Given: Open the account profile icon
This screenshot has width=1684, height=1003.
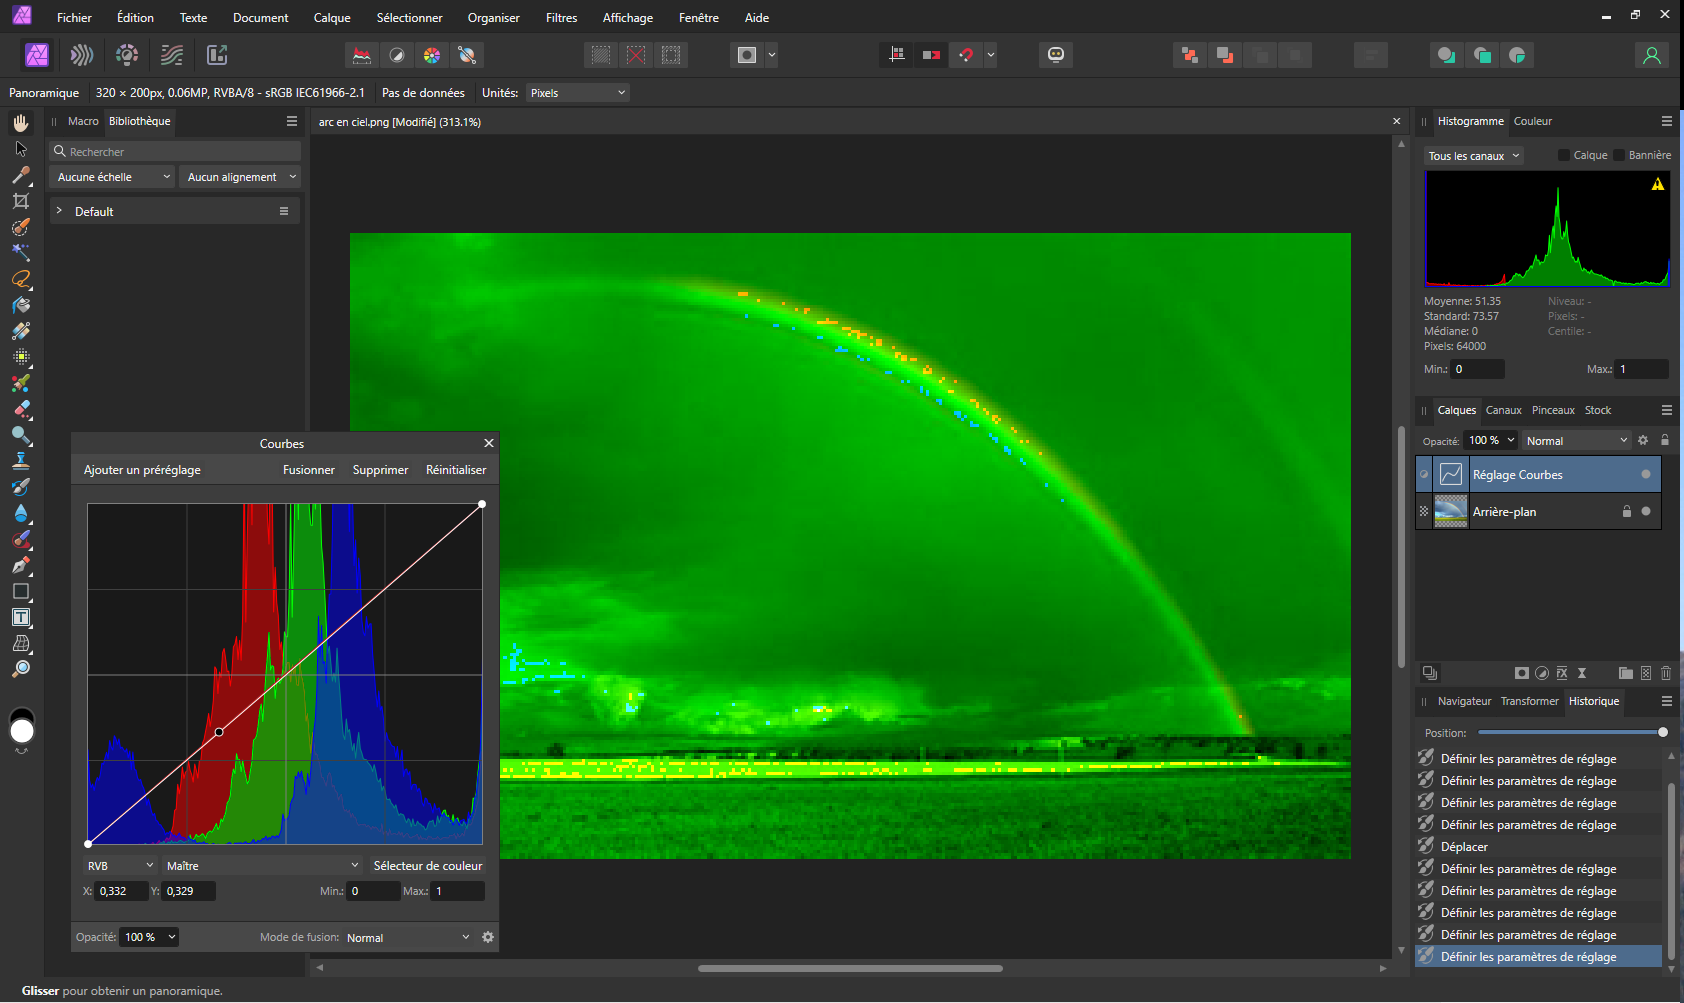Looking at the screenshot, I should [1652, 55].
